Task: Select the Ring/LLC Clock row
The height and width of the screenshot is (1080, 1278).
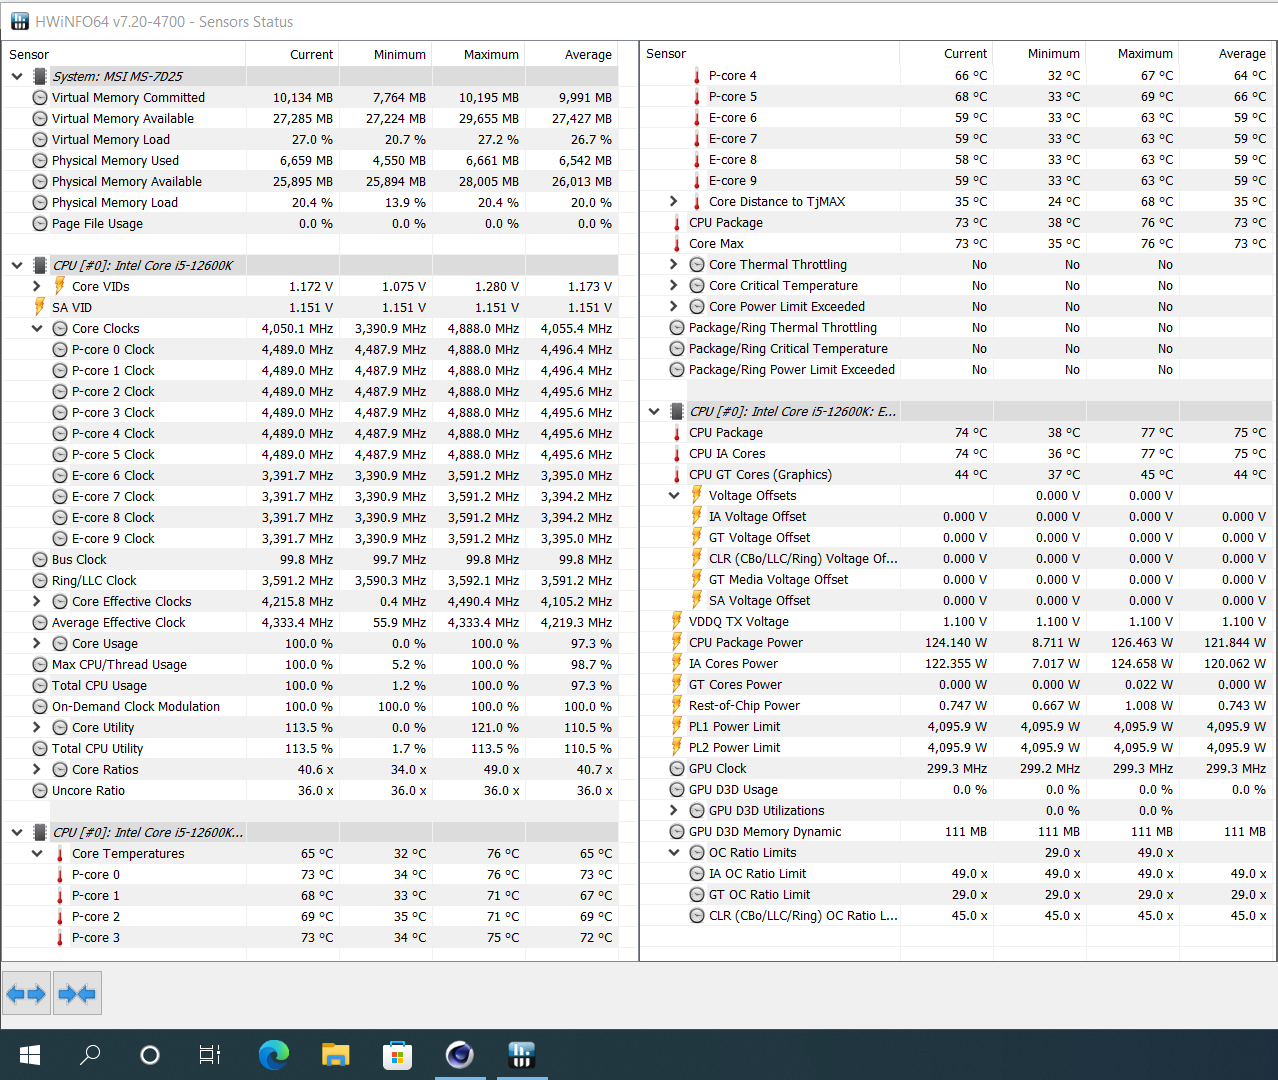Action: [x=310, y=580]
